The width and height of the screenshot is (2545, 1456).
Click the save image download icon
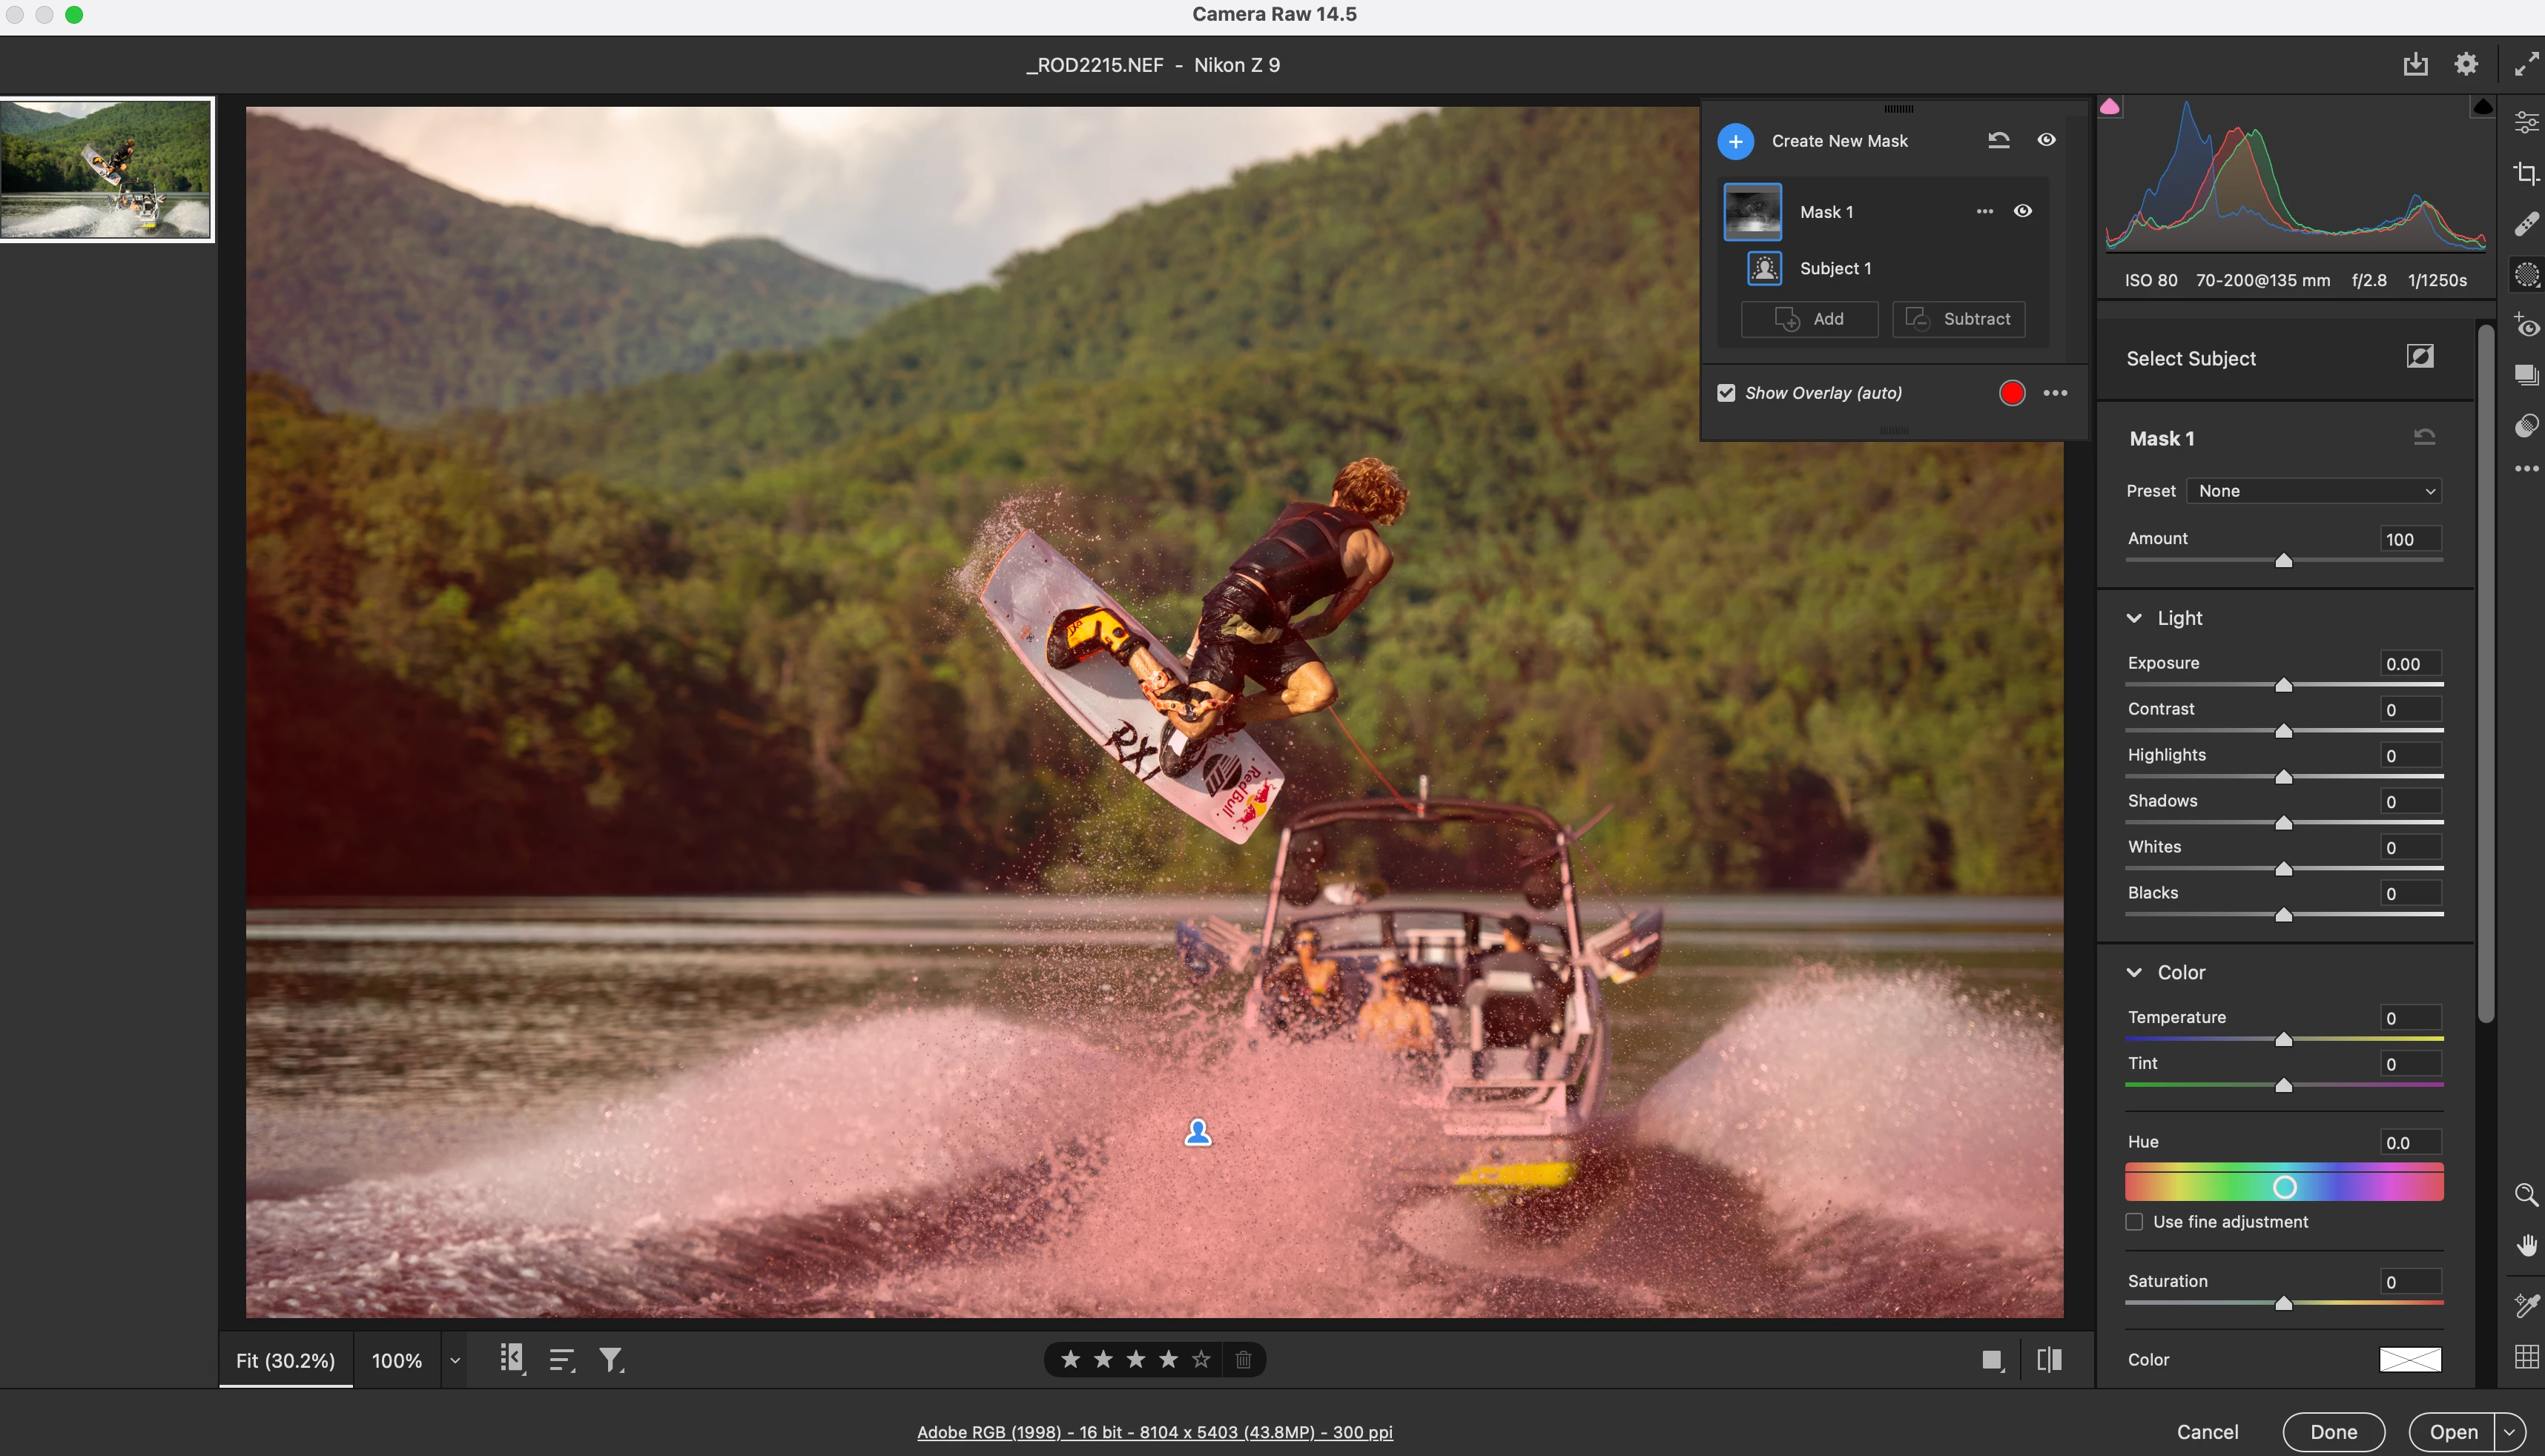coord(2415,65)
